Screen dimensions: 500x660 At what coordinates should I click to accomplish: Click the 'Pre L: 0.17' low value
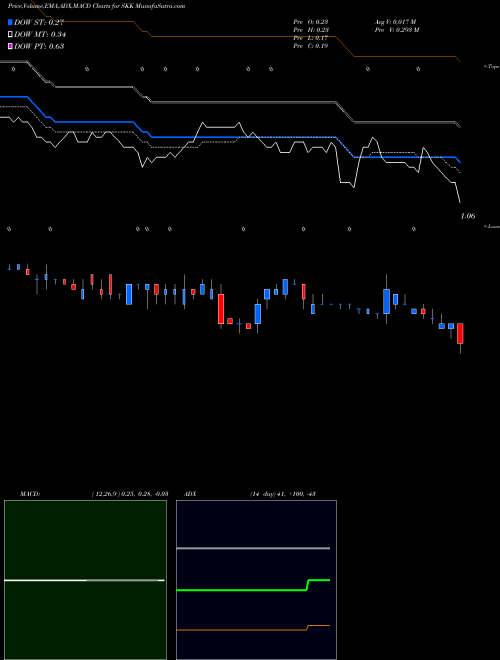point(311,38)
